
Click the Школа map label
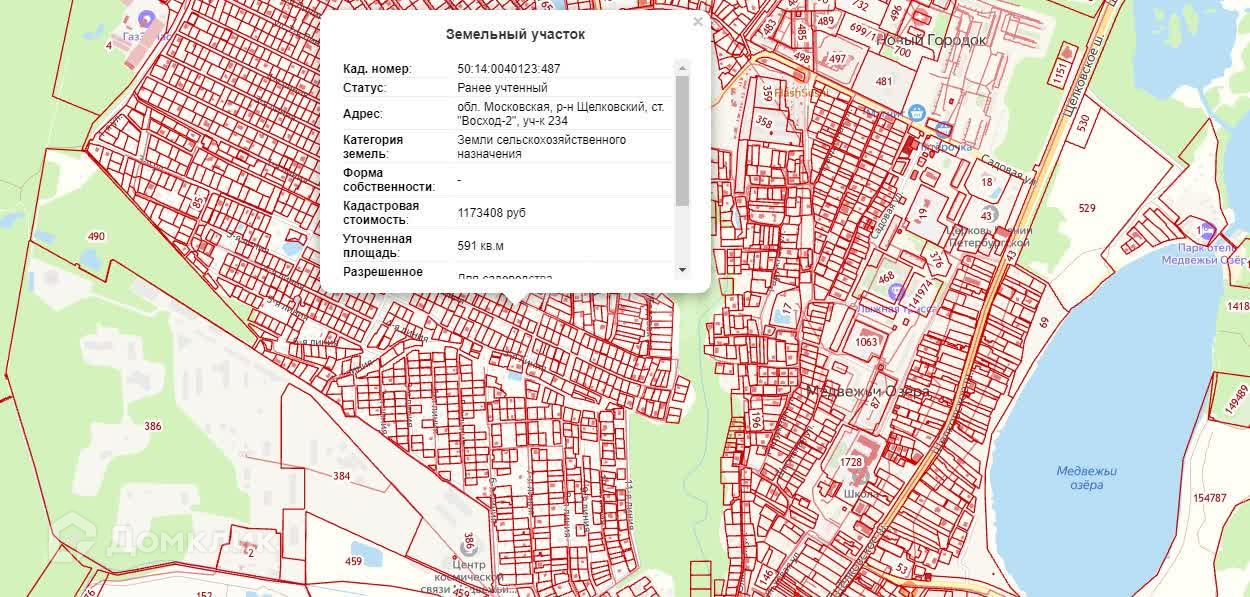point(861,493)
